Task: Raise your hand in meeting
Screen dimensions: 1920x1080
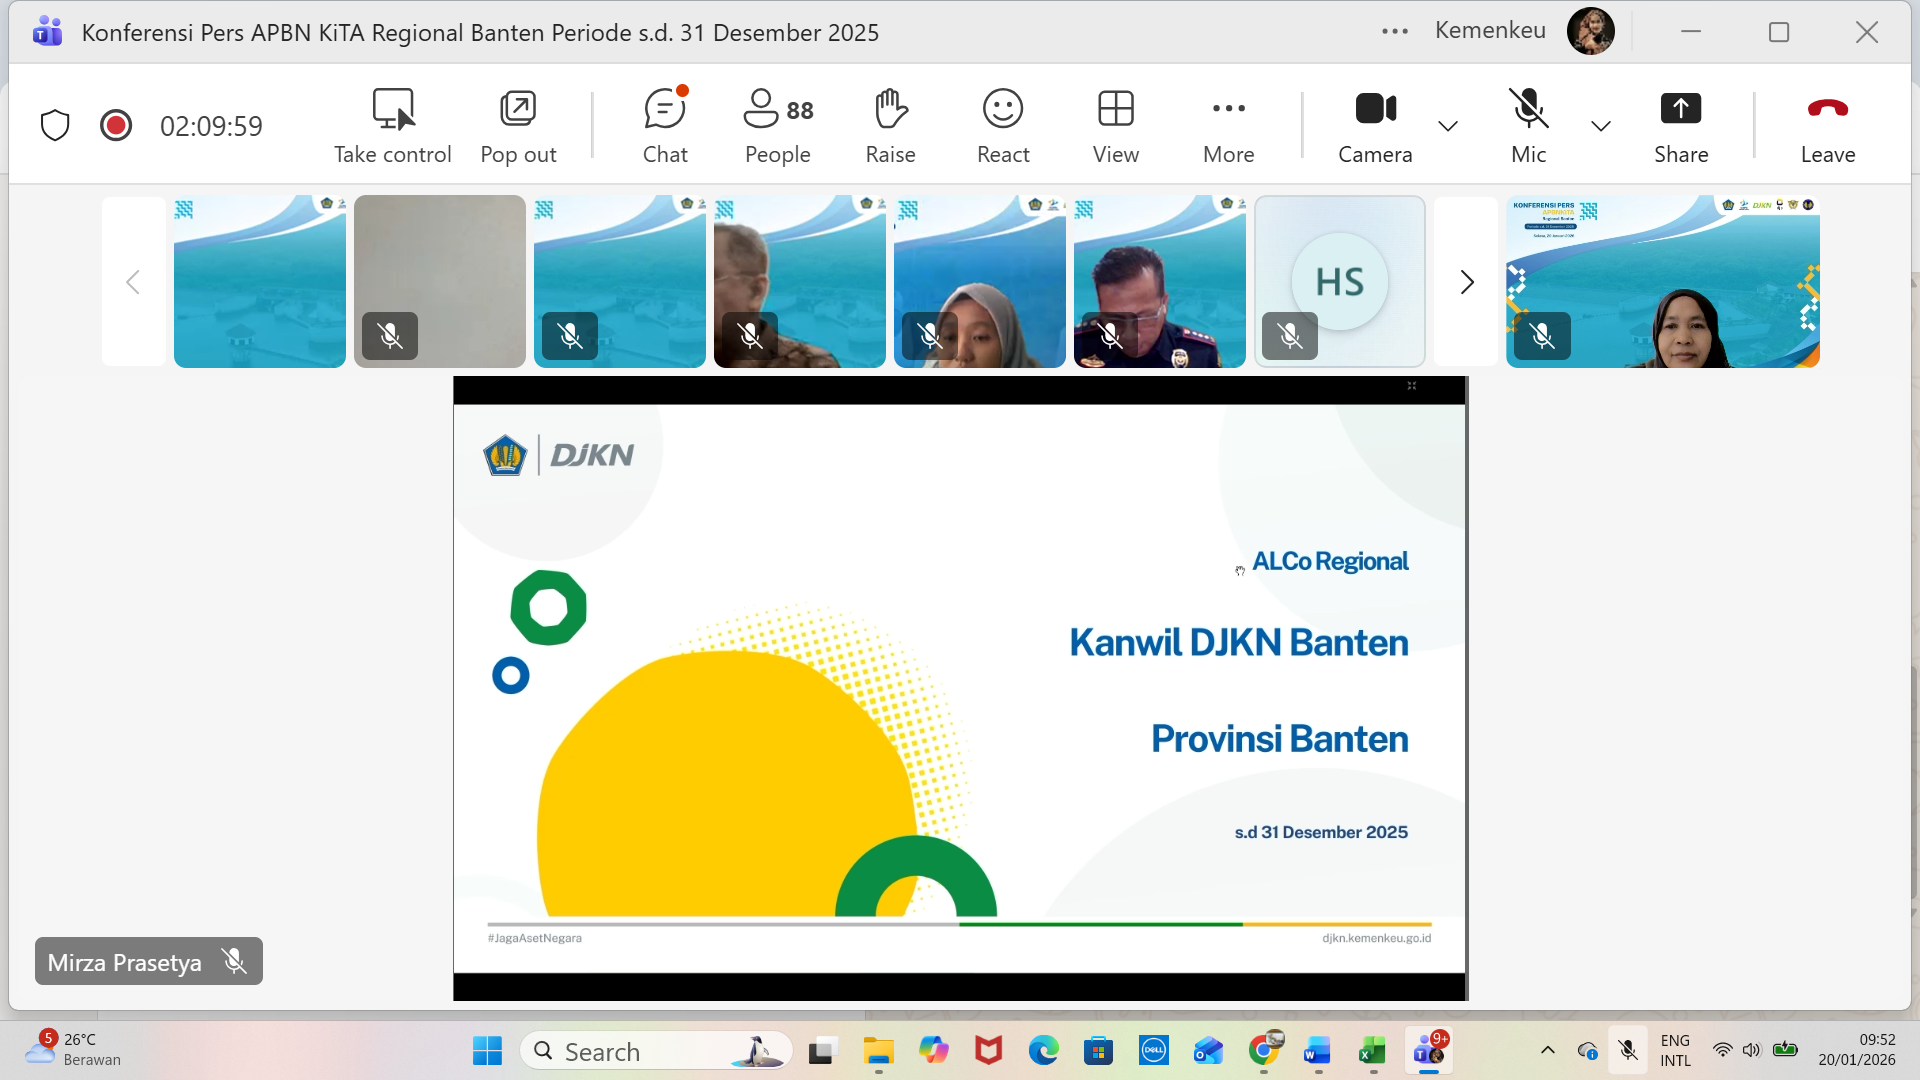Action: tap(890, 126)
